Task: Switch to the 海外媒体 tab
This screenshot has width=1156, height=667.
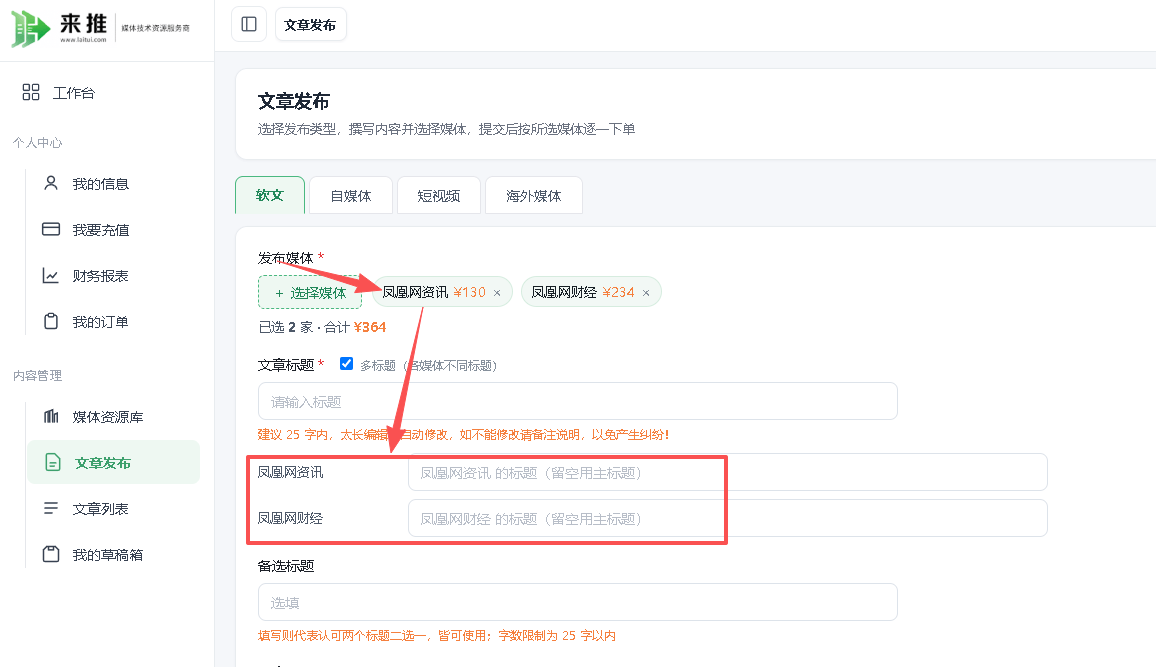Action: pos(534,195)
